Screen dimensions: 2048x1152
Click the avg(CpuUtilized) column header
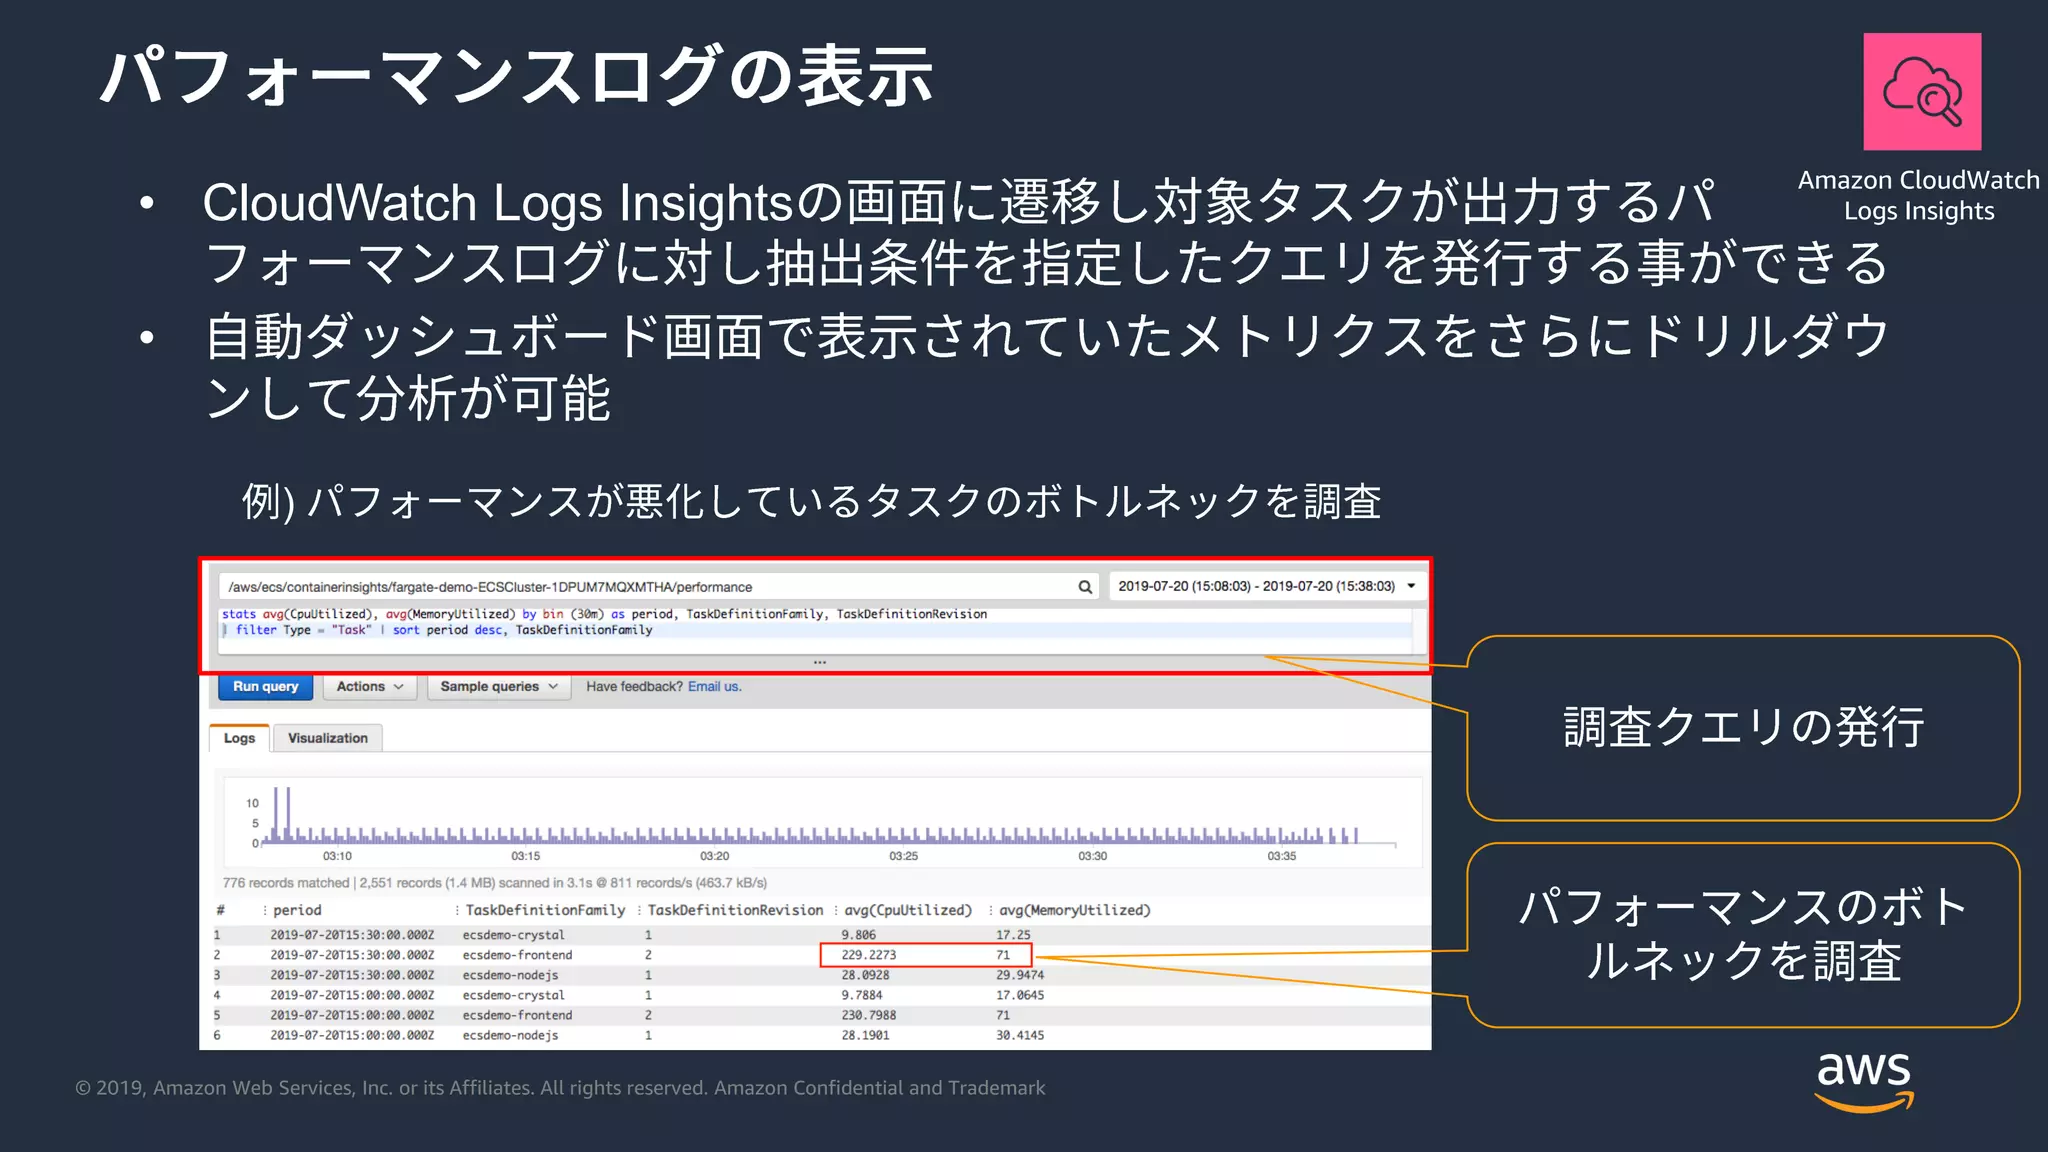pos(908,910)
